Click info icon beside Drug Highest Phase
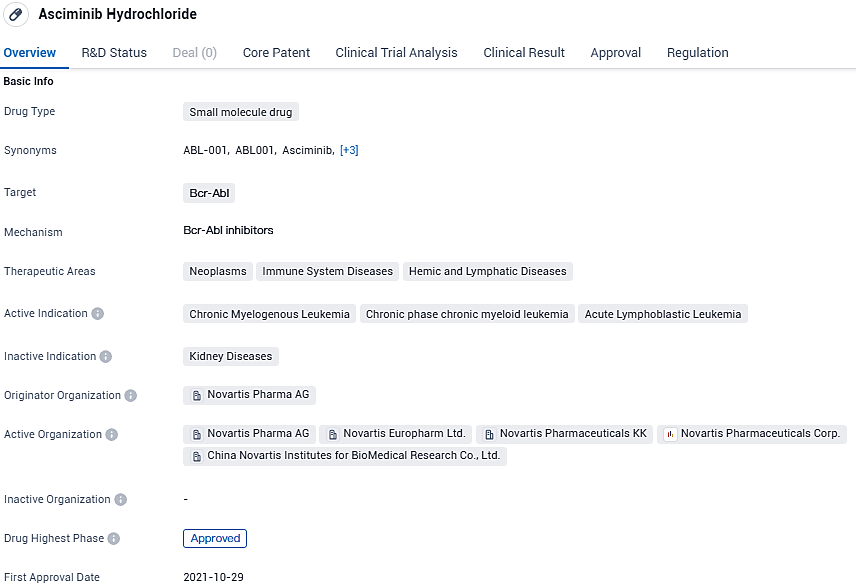The height and width of the screenshot is (588, 856). [114, 539]
